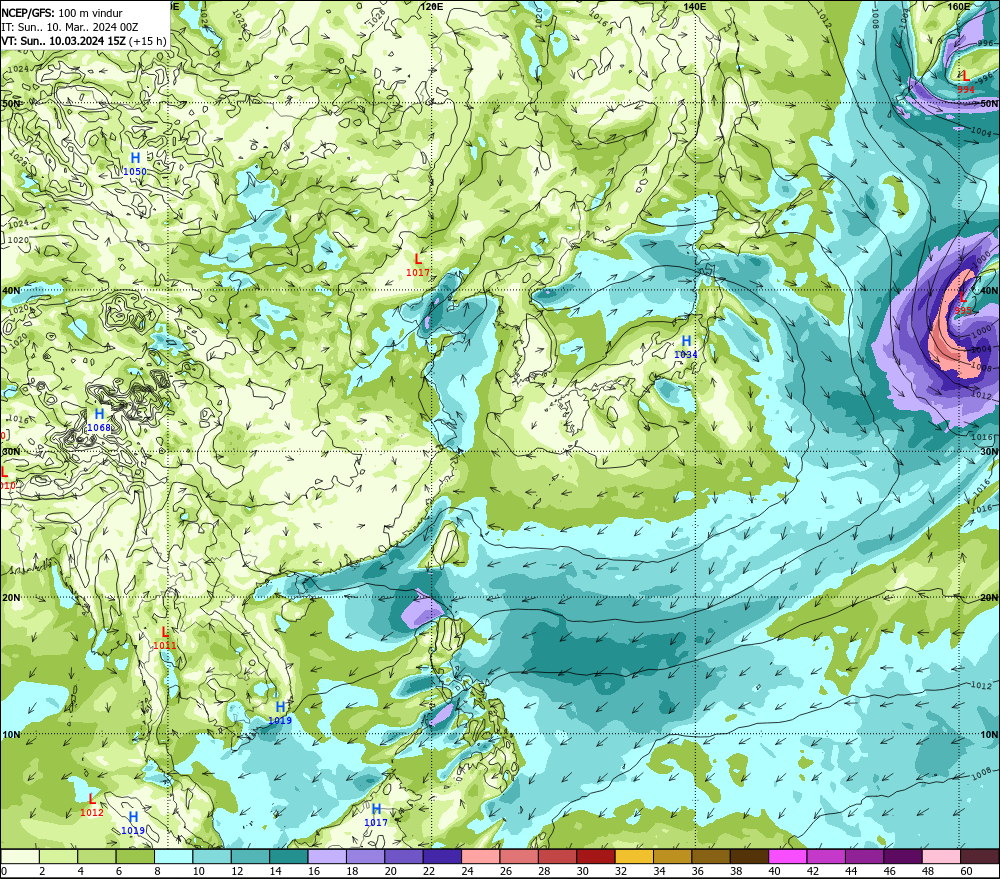Pick the light pink swatch between 48 and 60
This screenshot has height=879, width=1000.
[x=942, y=856]
